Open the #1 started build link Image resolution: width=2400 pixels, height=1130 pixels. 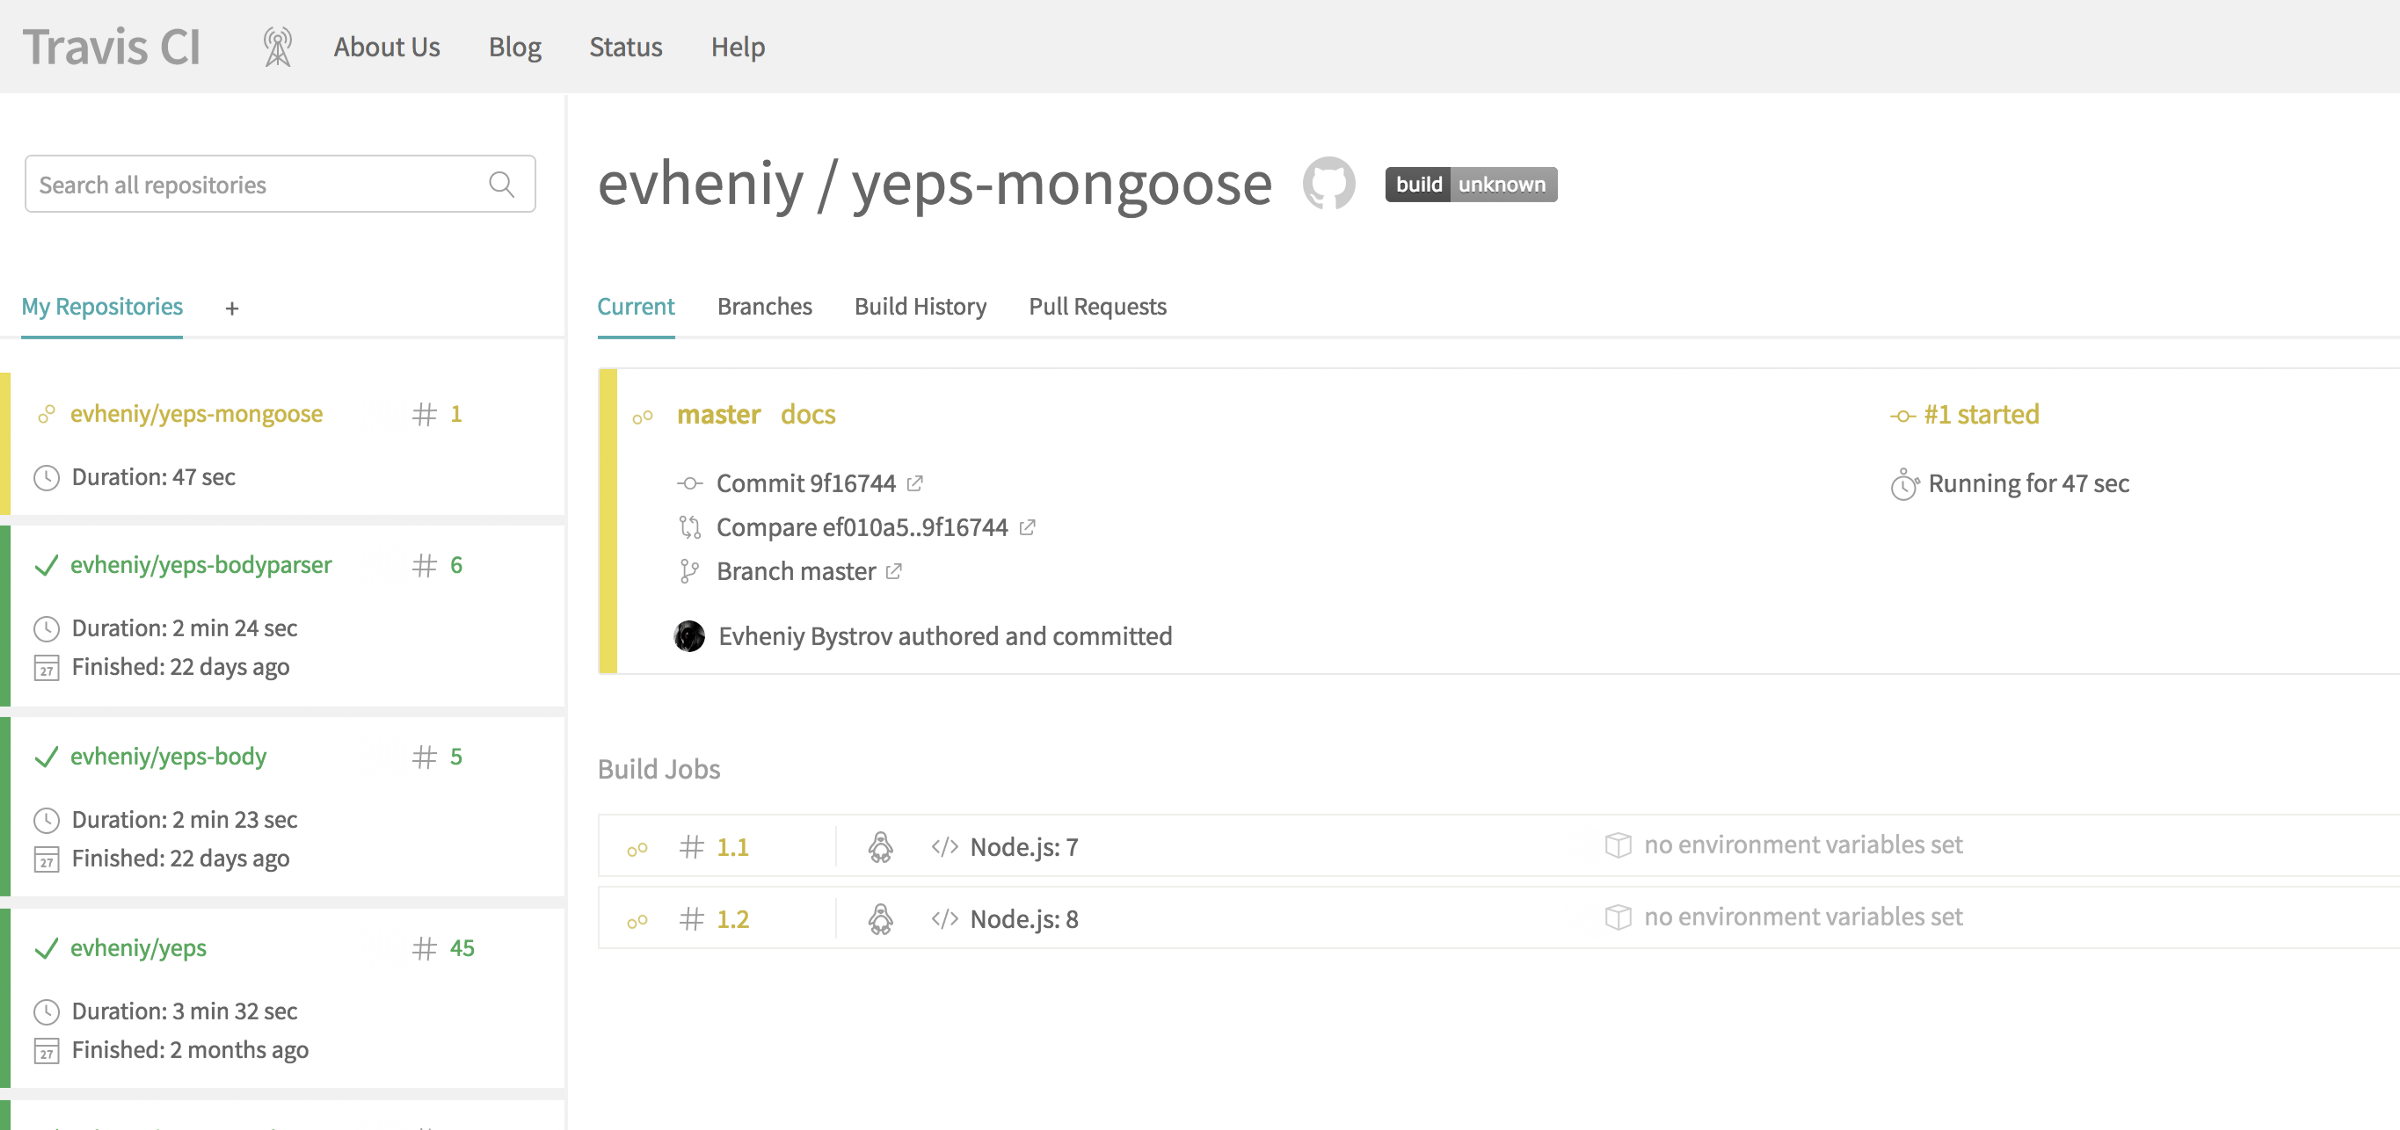coord(1980,414)
